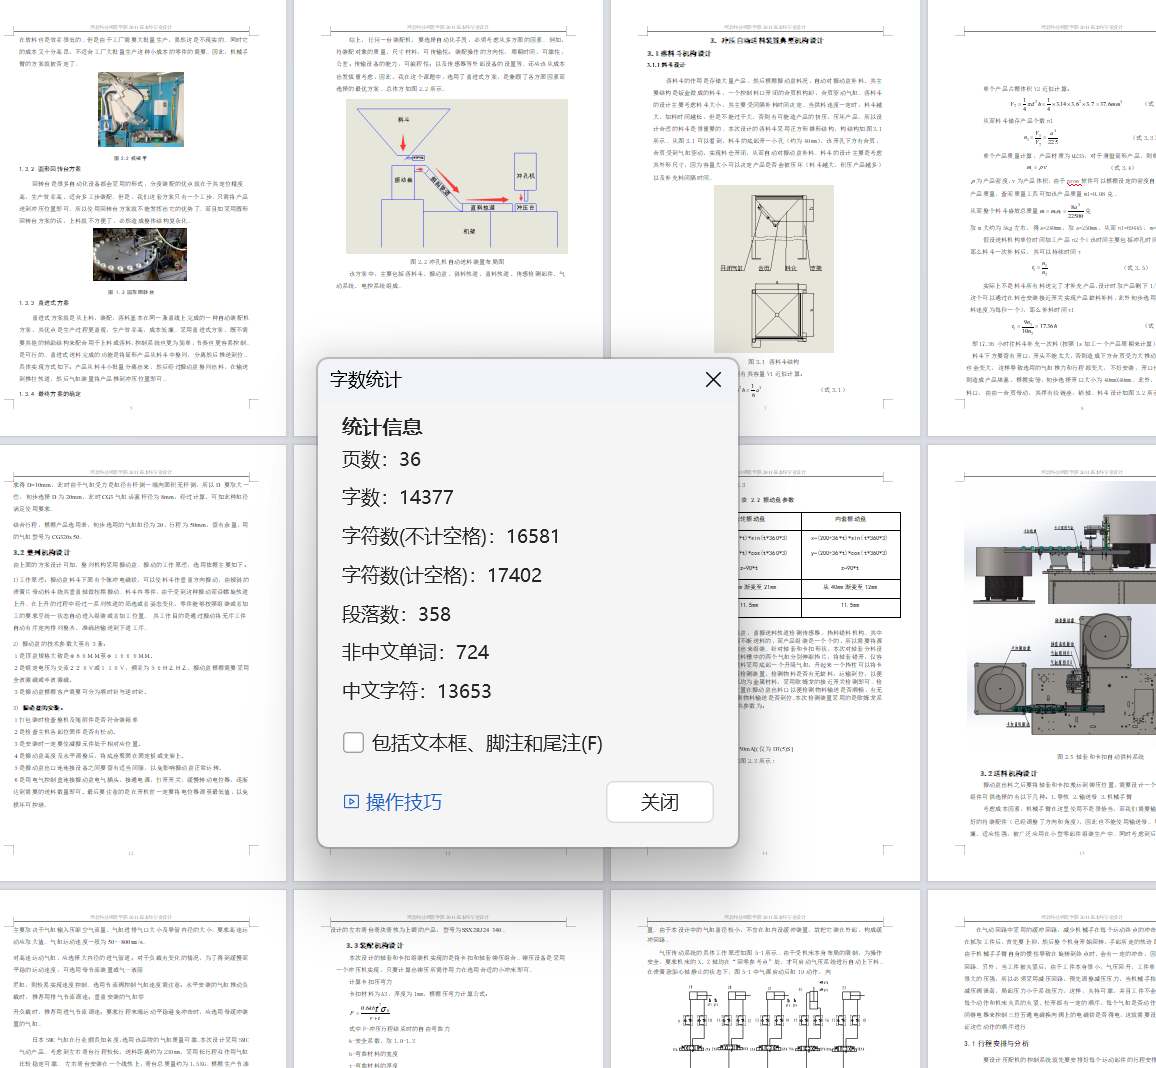Image resolution: width=1156 pixels, height=1068 pixels.
Task: Click the 1.3.3 直进式方案 heading
Action: (x=44, y=303)
